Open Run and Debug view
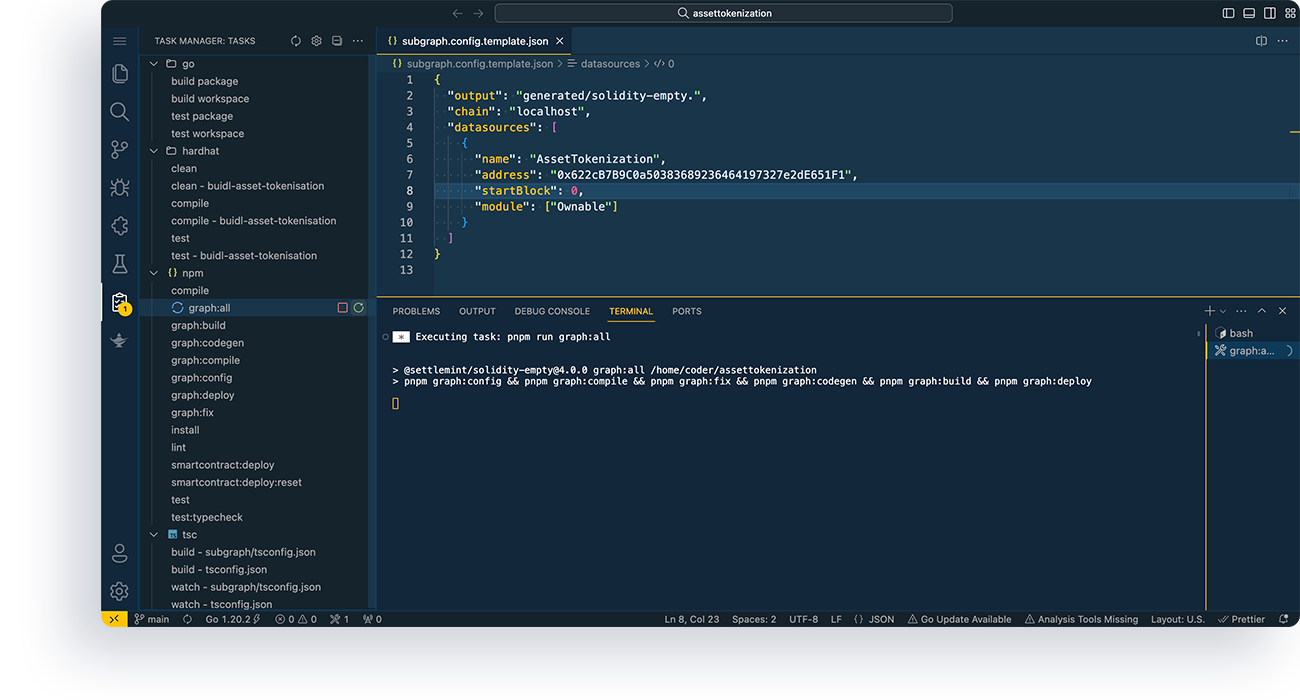 (119, 188)
